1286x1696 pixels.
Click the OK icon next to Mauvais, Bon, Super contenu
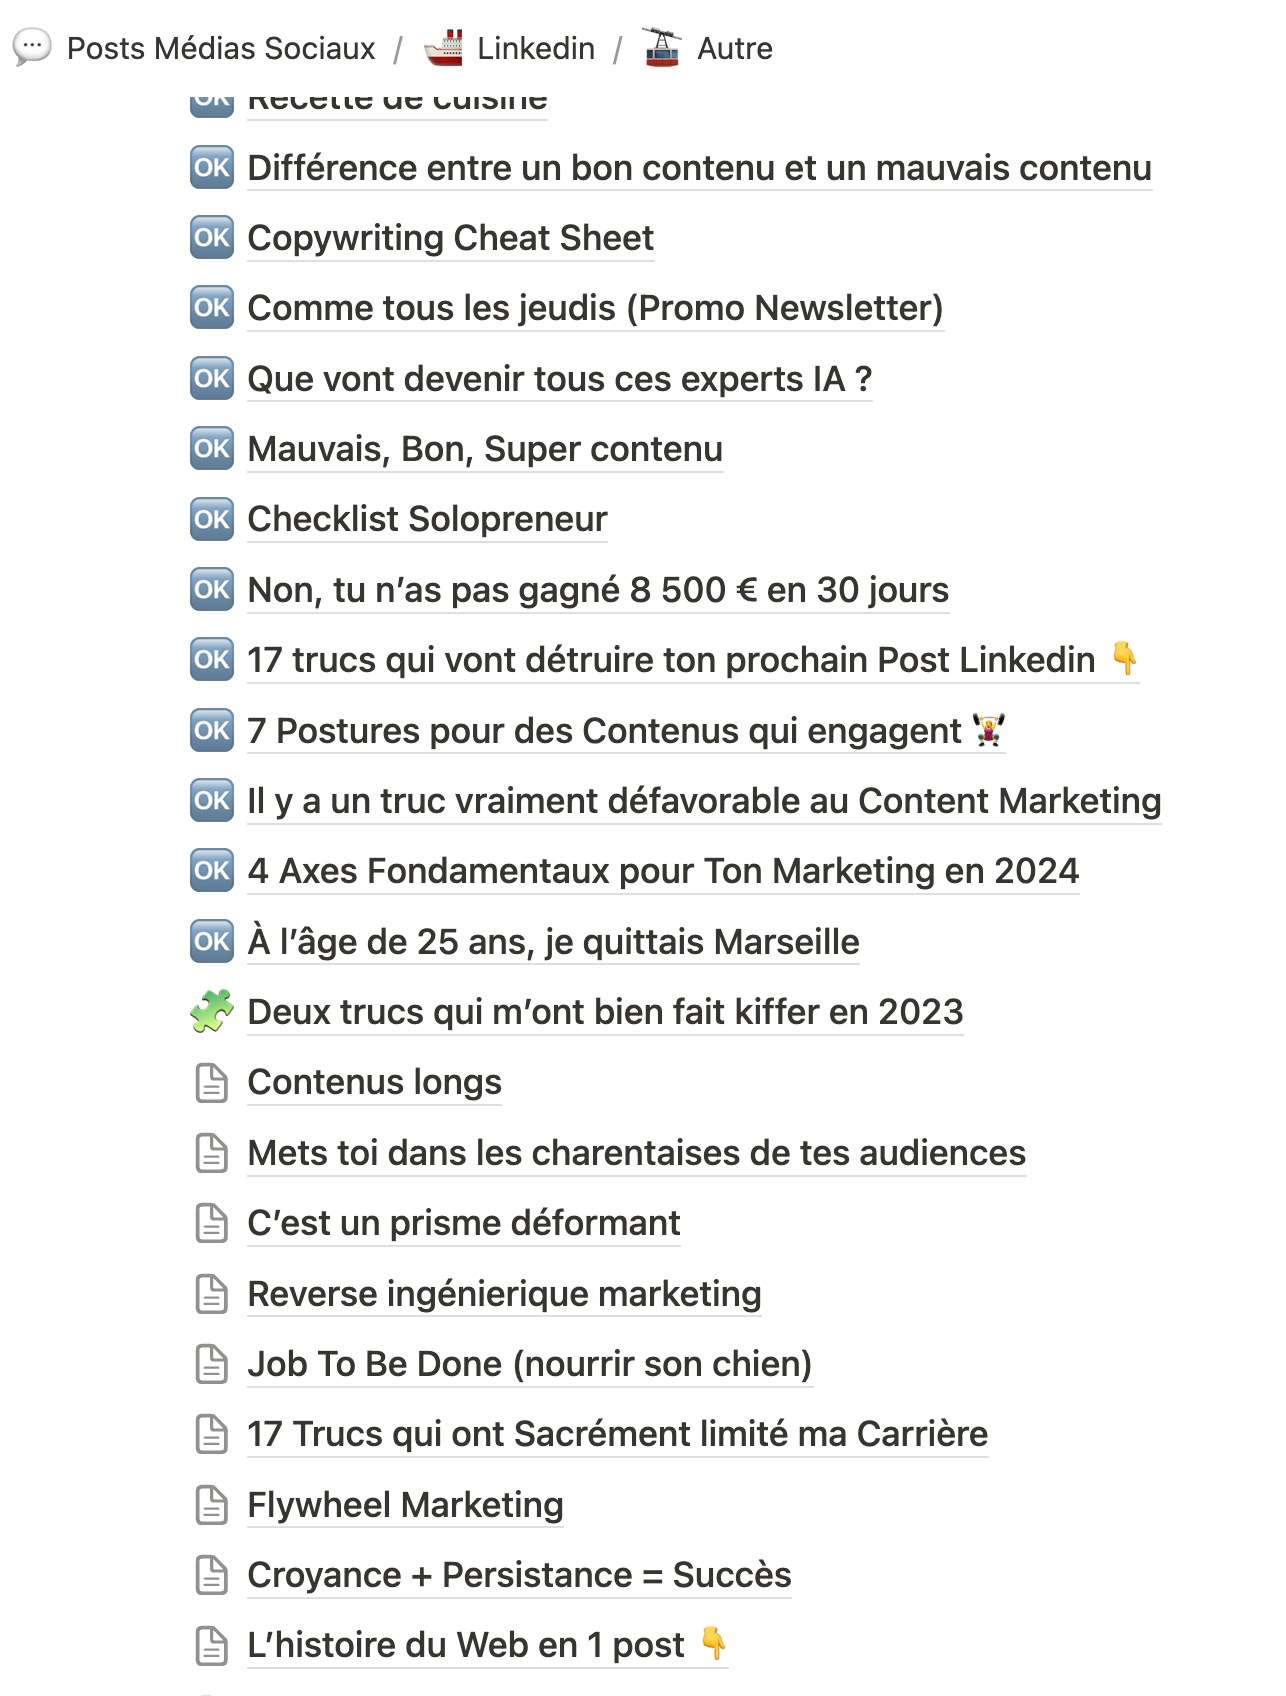pos(211,449)
